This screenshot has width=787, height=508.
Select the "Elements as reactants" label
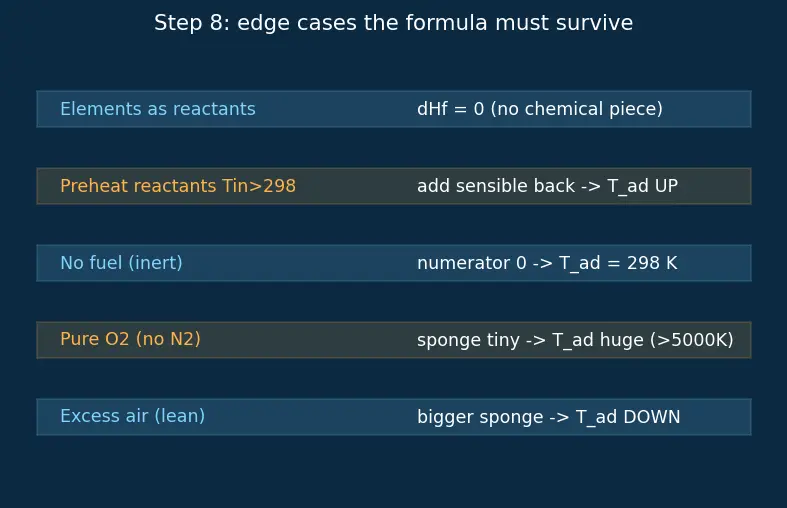click(158, 109)
